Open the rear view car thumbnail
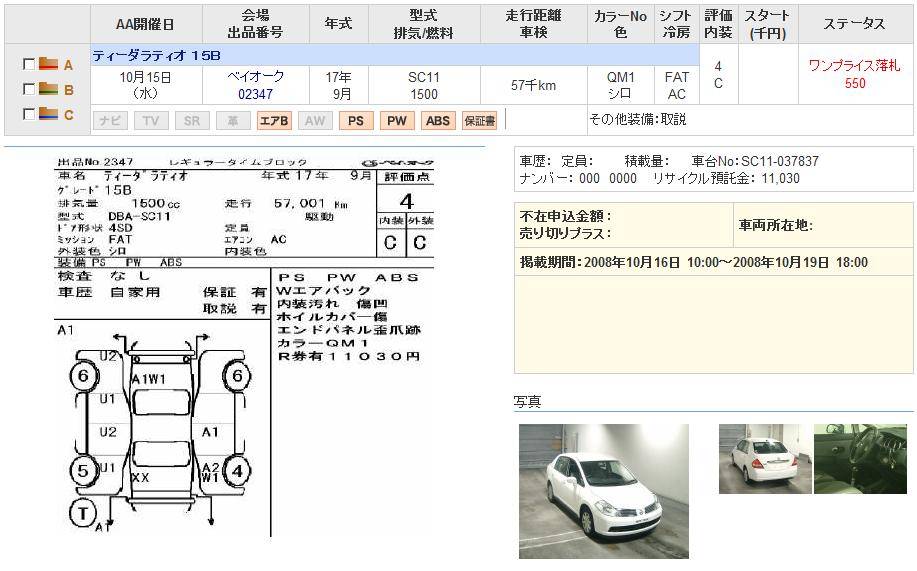The image size is (917, 571). coord(765,459)
